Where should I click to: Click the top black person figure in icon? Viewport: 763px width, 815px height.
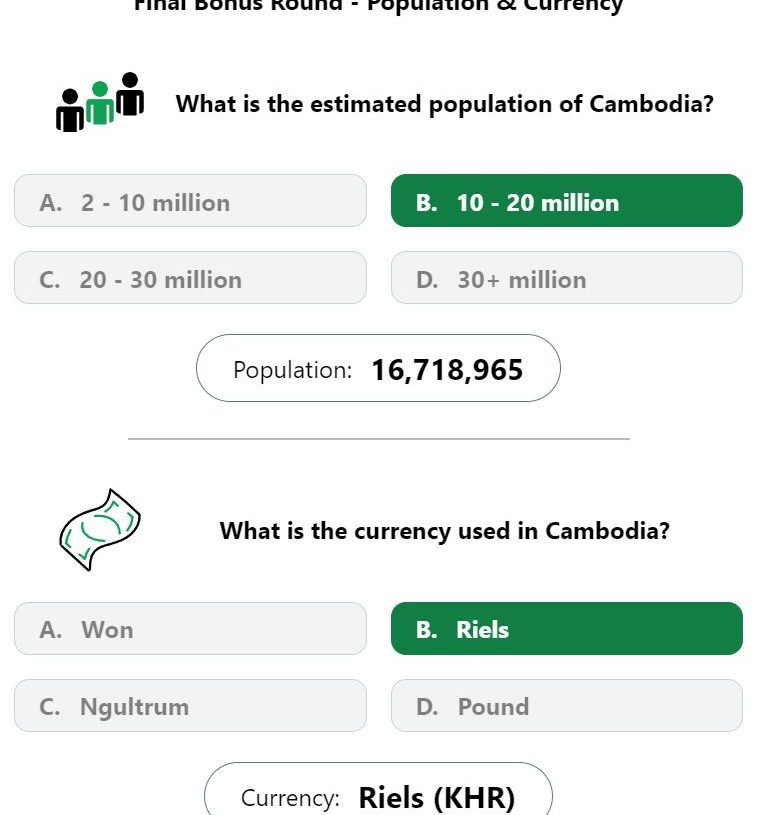tap(130, 94)
